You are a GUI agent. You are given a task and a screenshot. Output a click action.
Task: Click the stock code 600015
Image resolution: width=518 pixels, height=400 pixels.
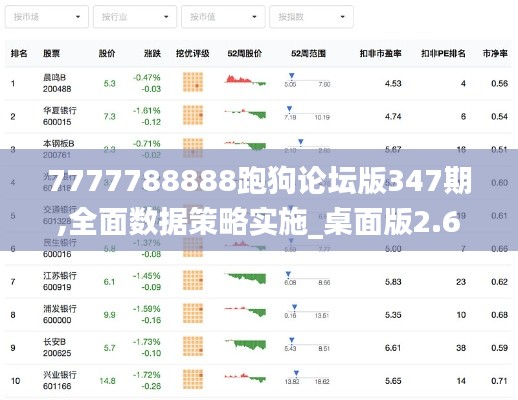click(x=57, y=122)
